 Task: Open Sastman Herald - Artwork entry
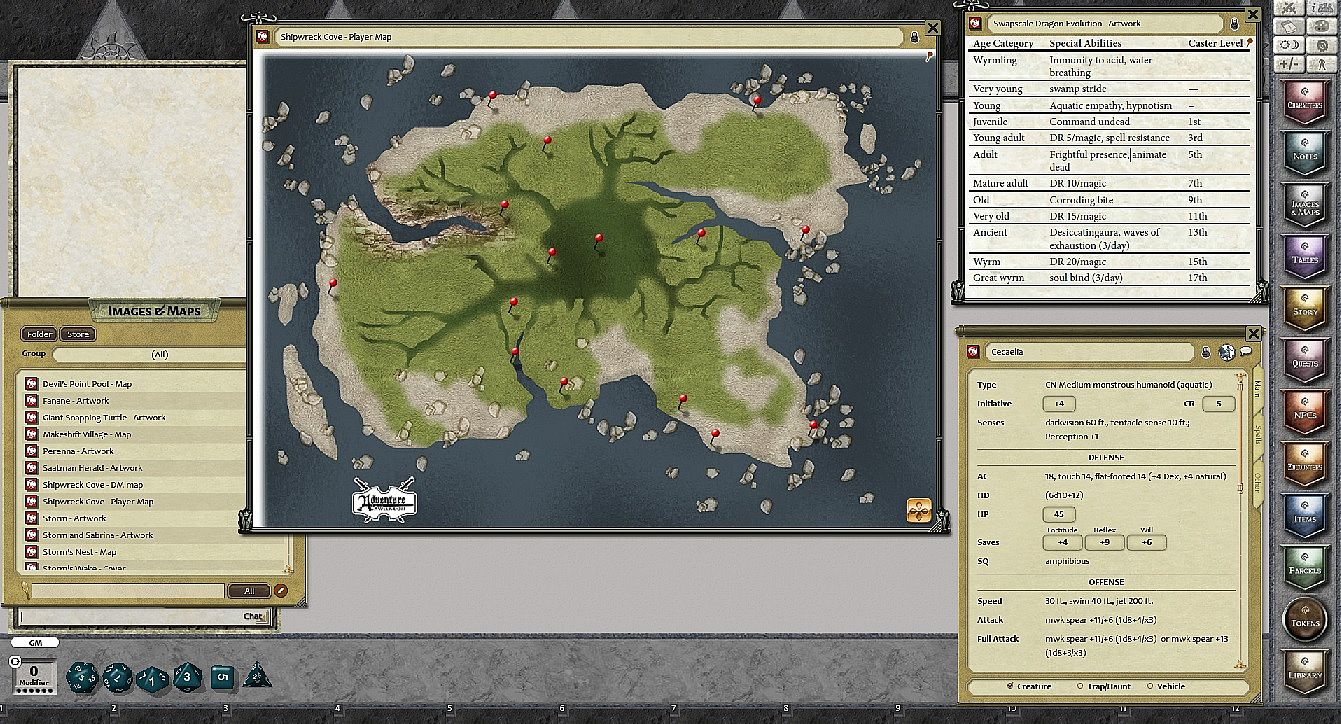pos(92,468)
